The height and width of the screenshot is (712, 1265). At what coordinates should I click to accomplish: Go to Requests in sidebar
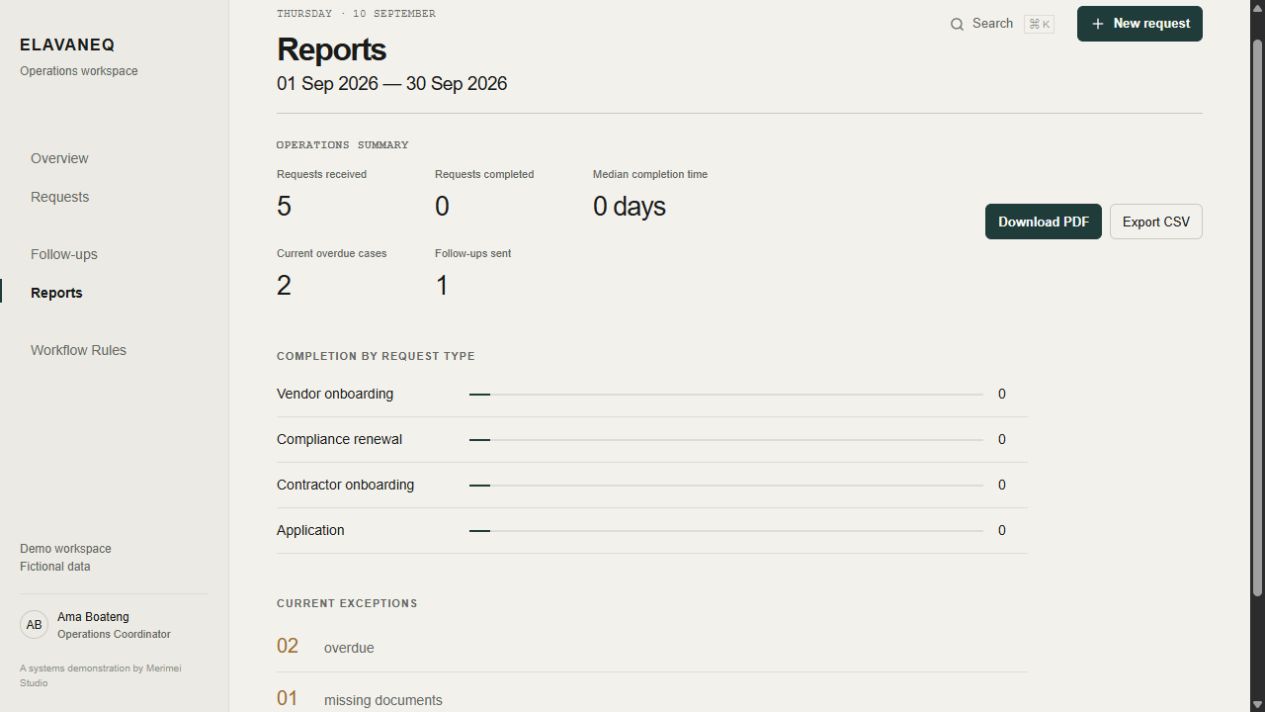(x=60, y=197)
